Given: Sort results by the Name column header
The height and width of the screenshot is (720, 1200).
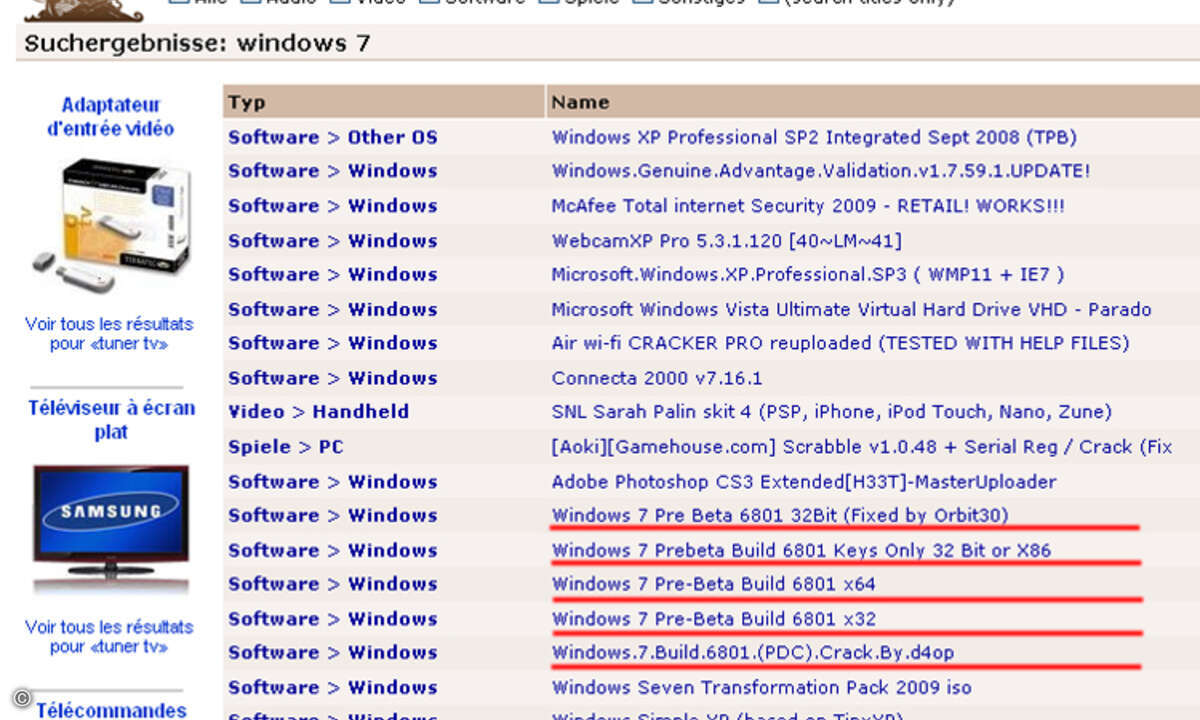Looking at the screenshot, I should [x=580, y=102].
